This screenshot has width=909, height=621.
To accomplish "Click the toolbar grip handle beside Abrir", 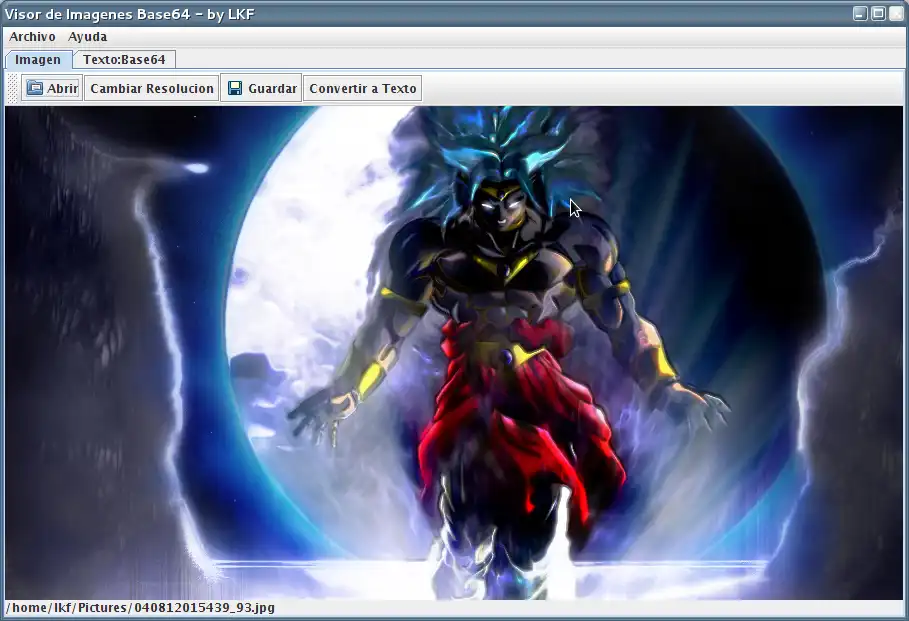I will pyautogui.click(x=12, y=88).
